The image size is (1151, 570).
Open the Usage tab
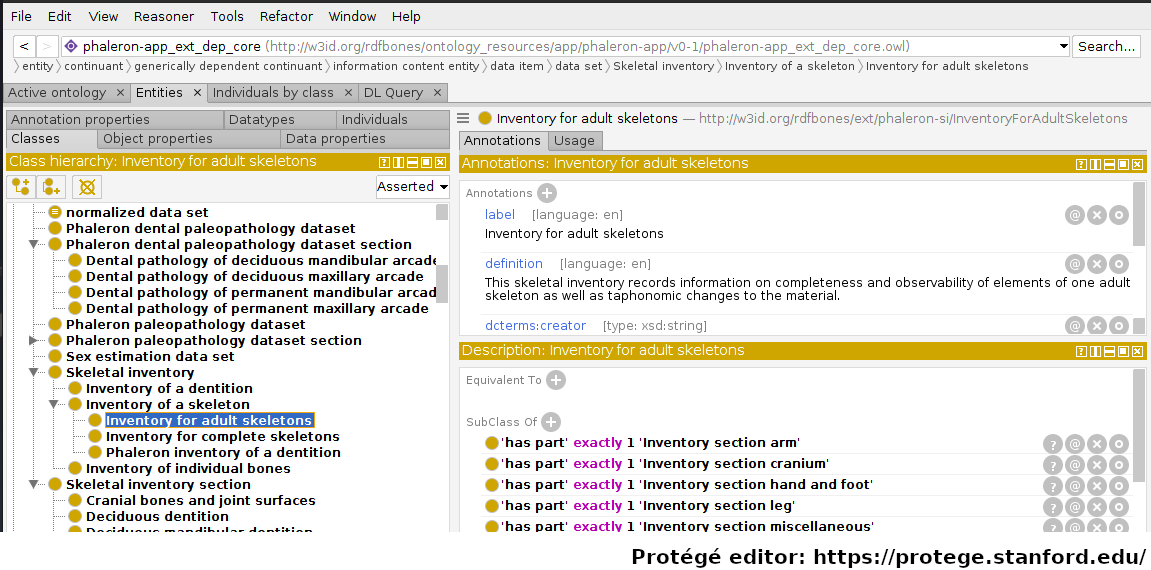pos(575,141)
